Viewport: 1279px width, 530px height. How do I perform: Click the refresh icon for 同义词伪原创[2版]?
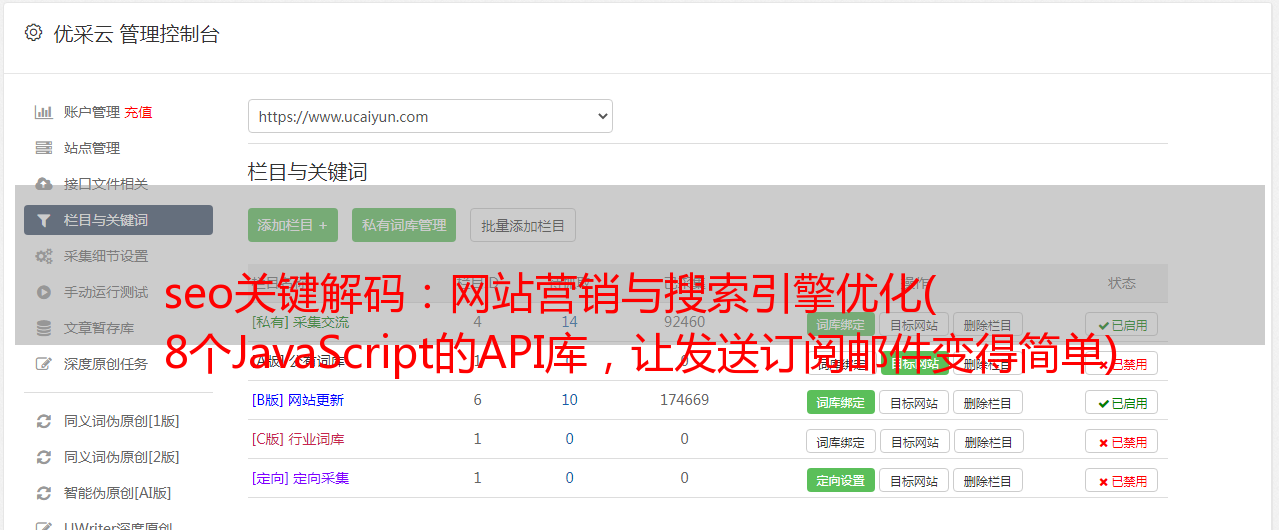(44, 457)
